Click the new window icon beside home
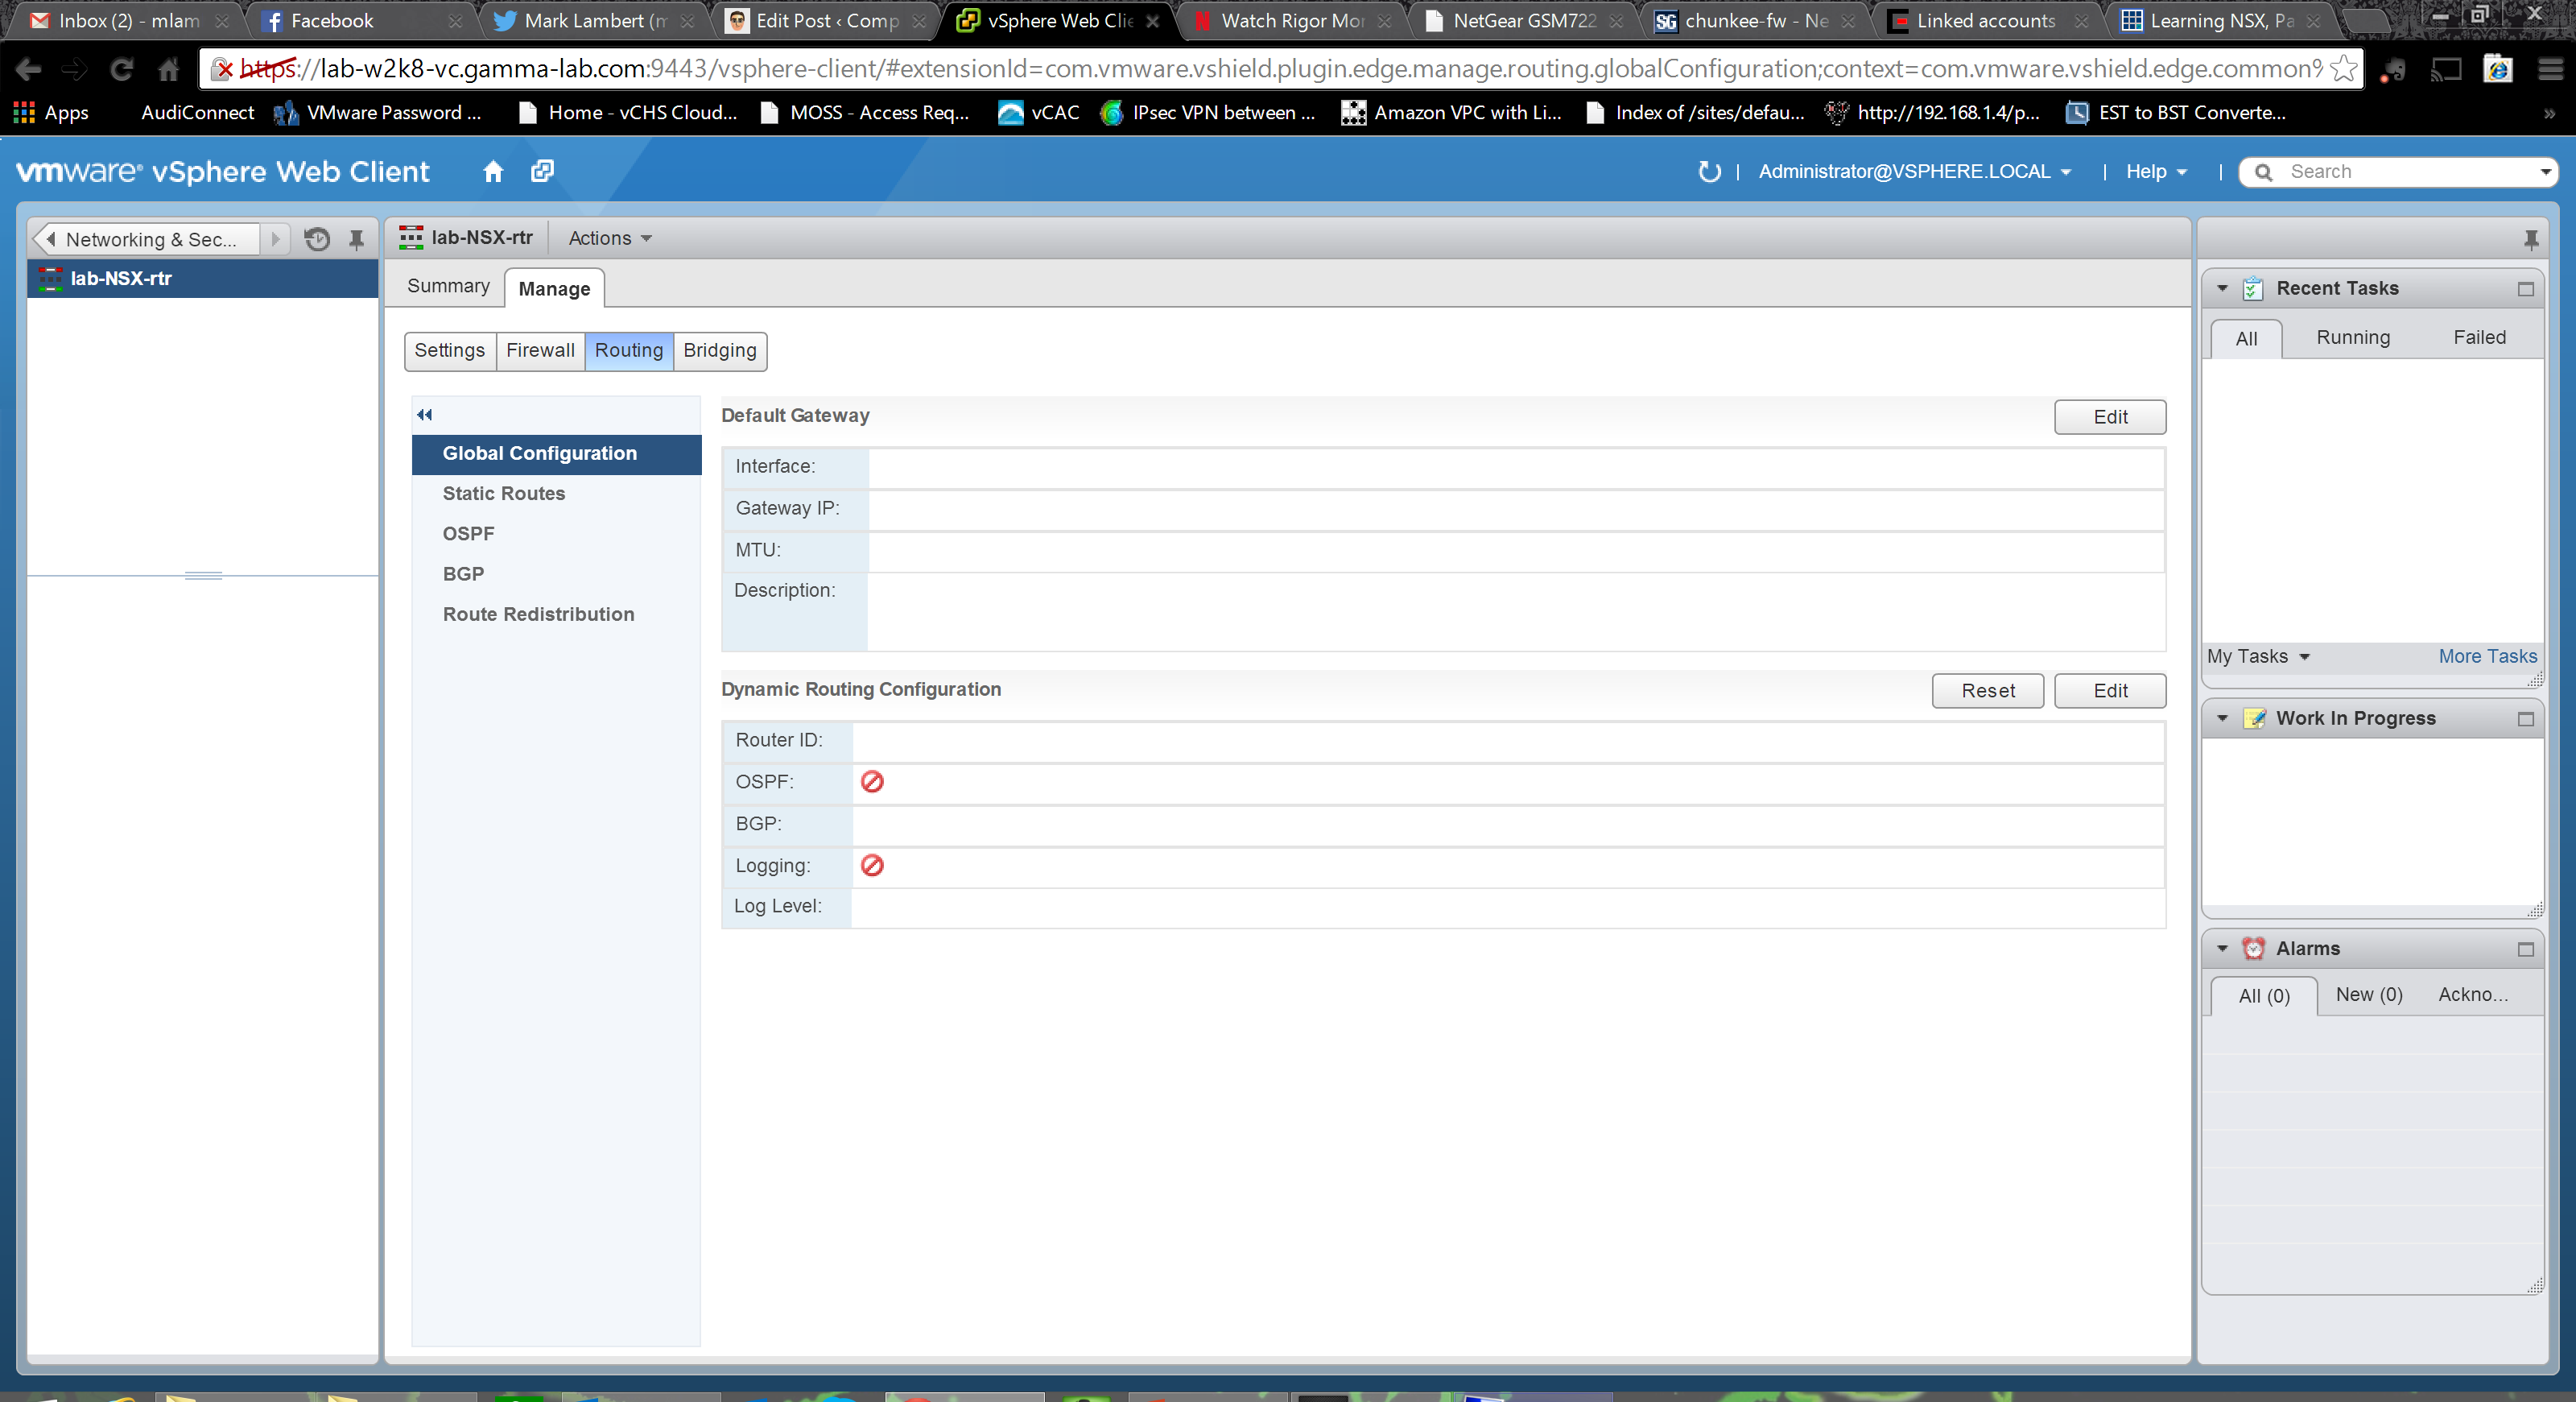Viewport: 2576px width, 1402px height. [542, 171]
